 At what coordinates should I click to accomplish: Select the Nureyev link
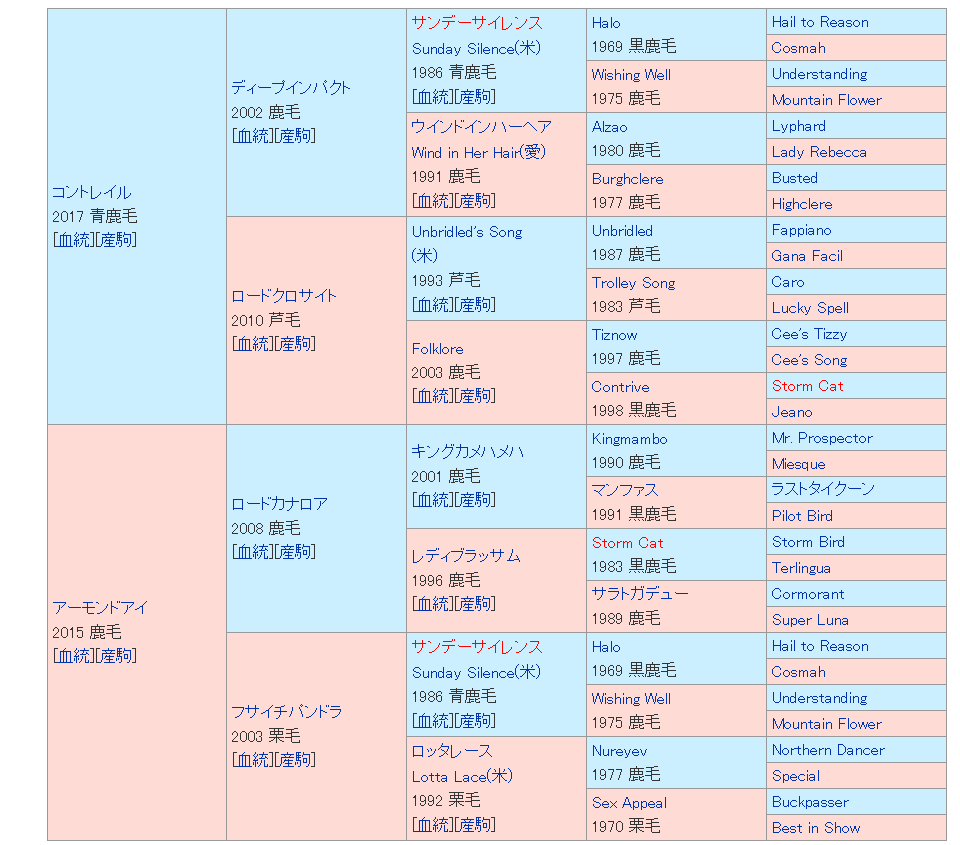click(619, 752)
